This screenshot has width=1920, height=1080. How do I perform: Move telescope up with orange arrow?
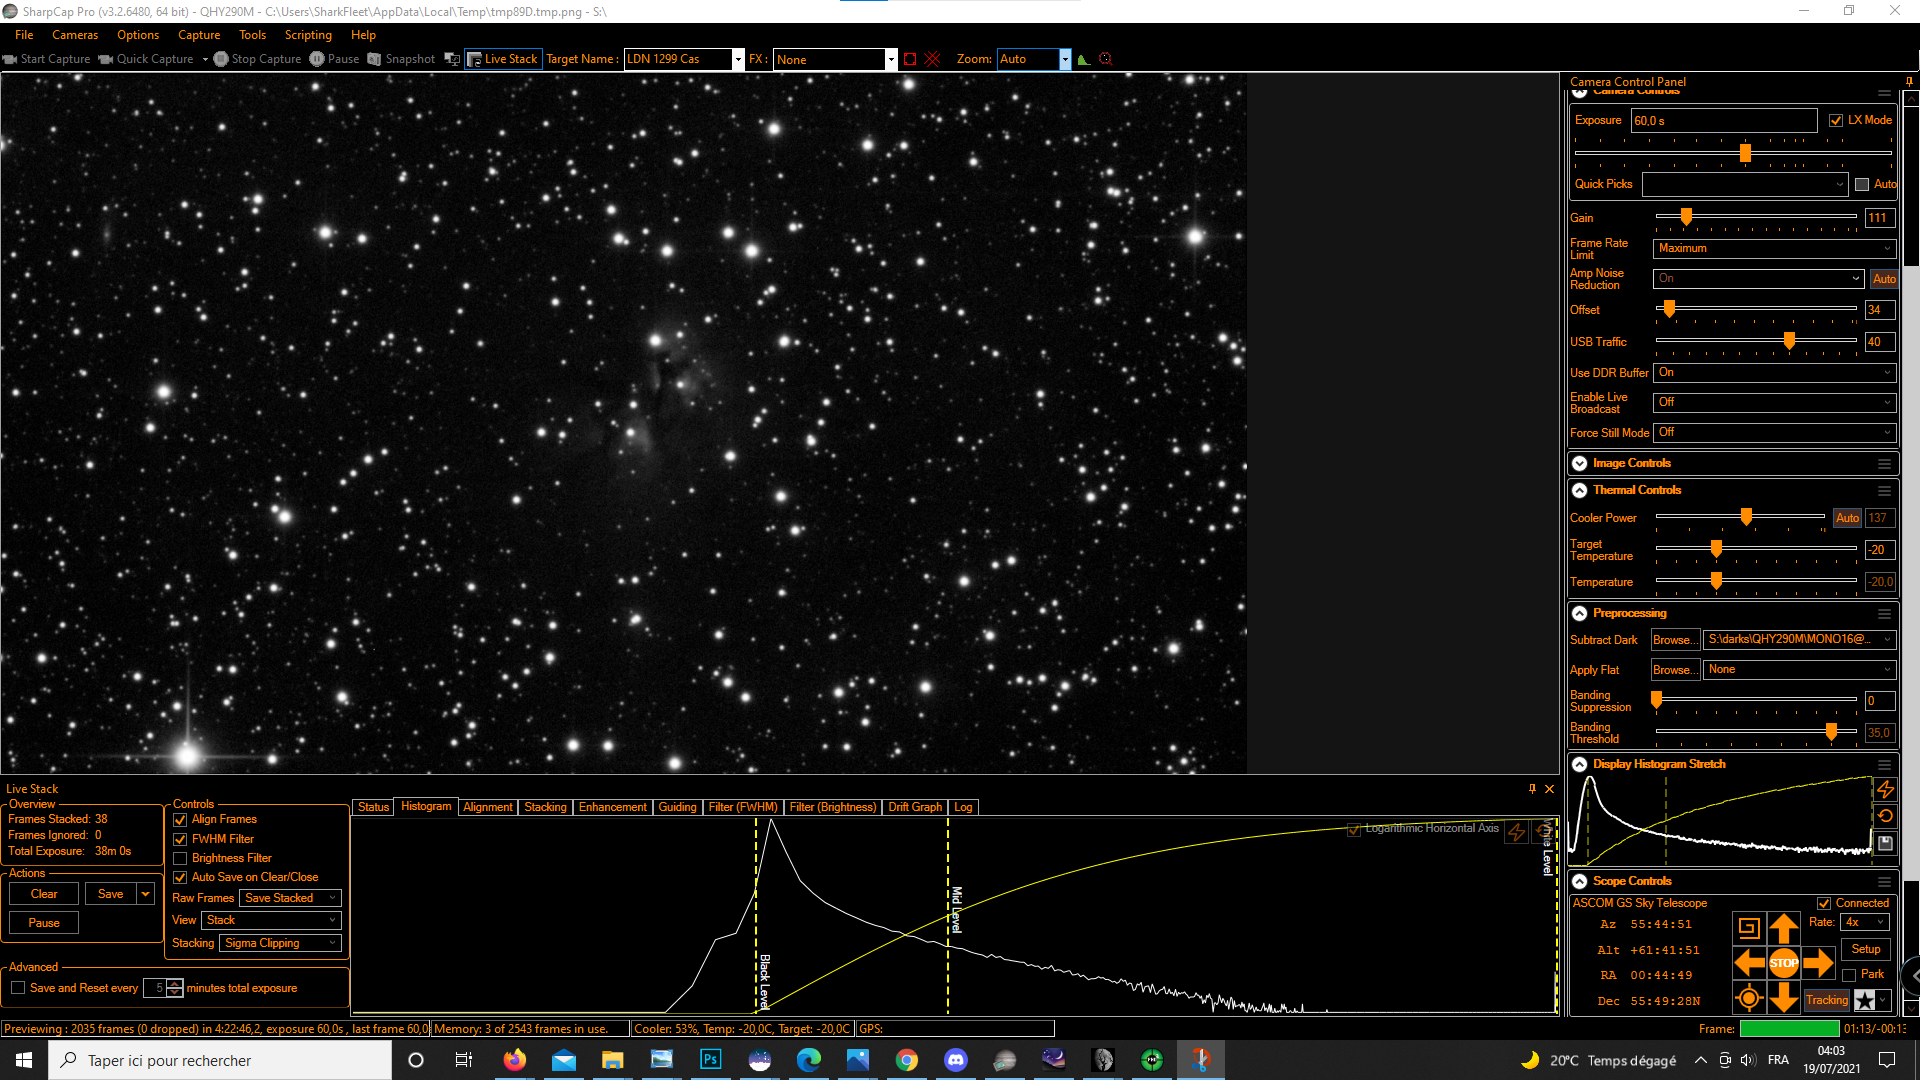(1784, 928)
